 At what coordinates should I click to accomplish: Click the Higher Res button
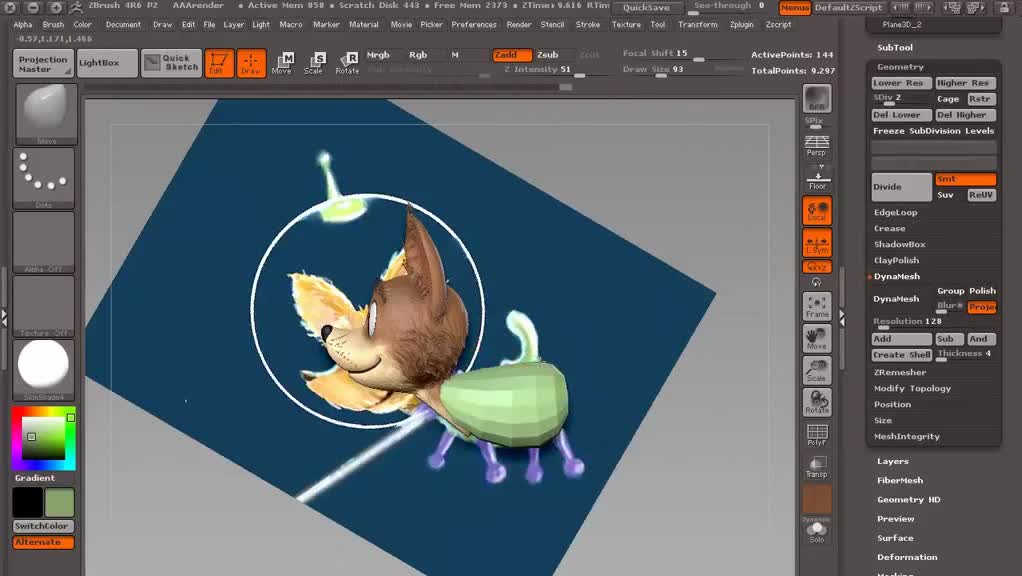click(965, 83)
